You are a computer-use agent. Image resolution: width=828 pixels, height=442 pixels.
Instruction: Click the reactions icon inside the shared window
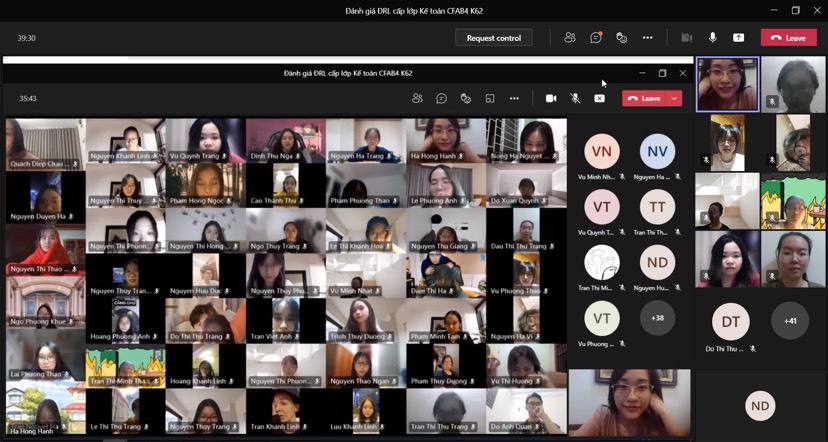[x=465, y=98]
